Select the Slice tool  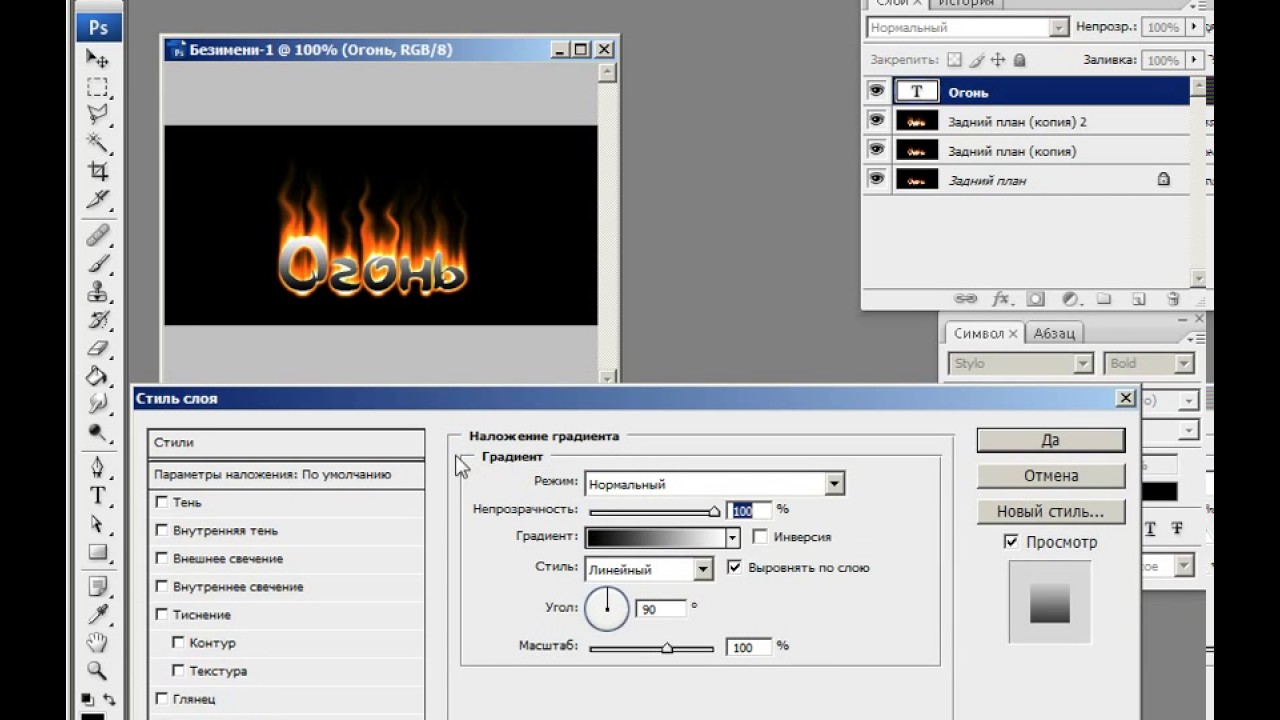pos(97,199)
